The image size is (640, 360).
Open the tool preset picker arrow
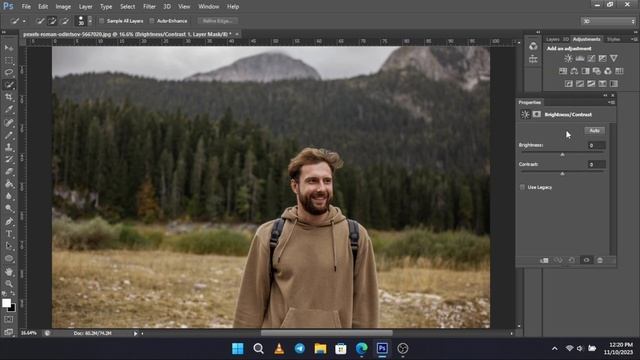[24, 21]
